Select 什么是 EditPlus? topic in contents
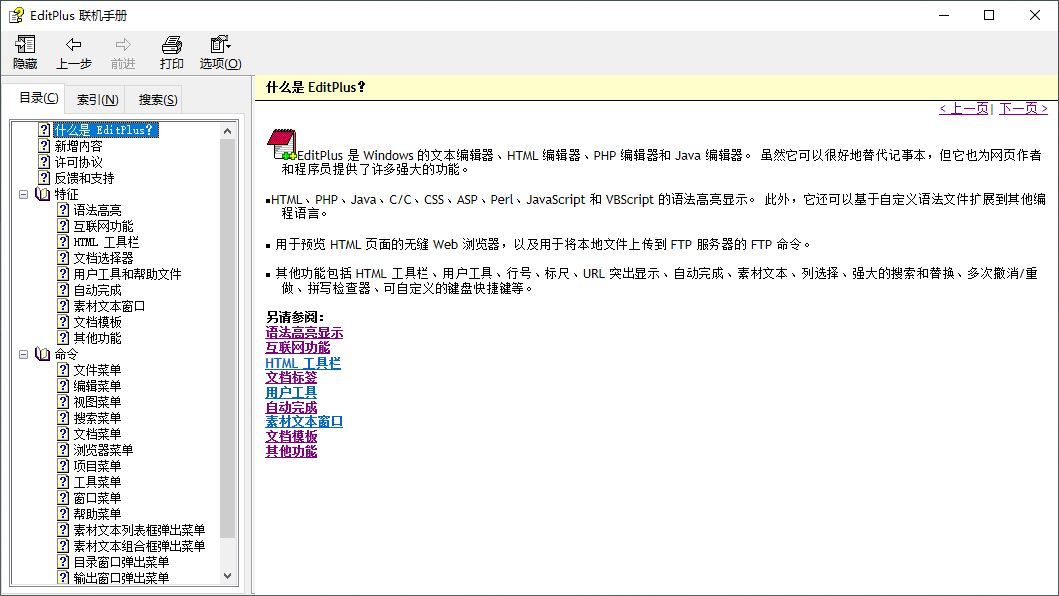 107,129
